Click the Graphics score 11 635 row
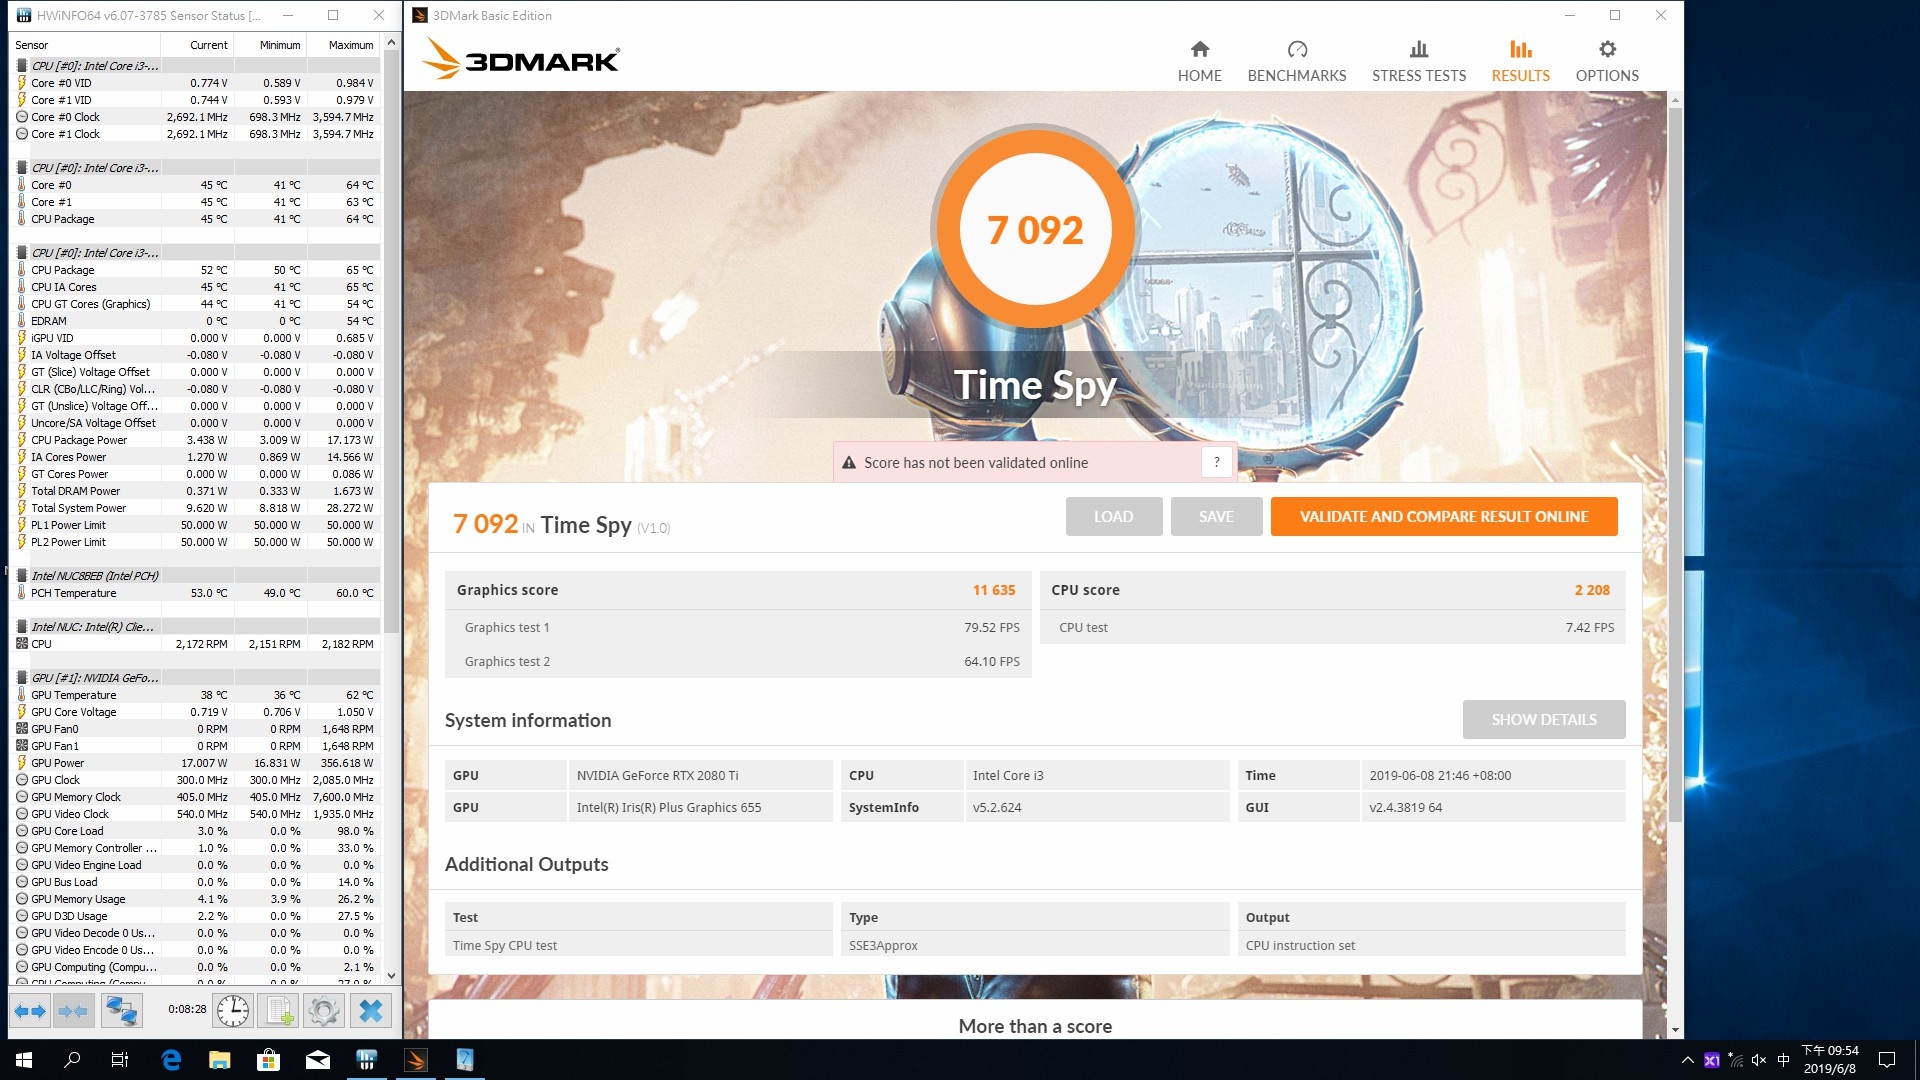The image size is (1920, 1080). [x=737, y=590]
